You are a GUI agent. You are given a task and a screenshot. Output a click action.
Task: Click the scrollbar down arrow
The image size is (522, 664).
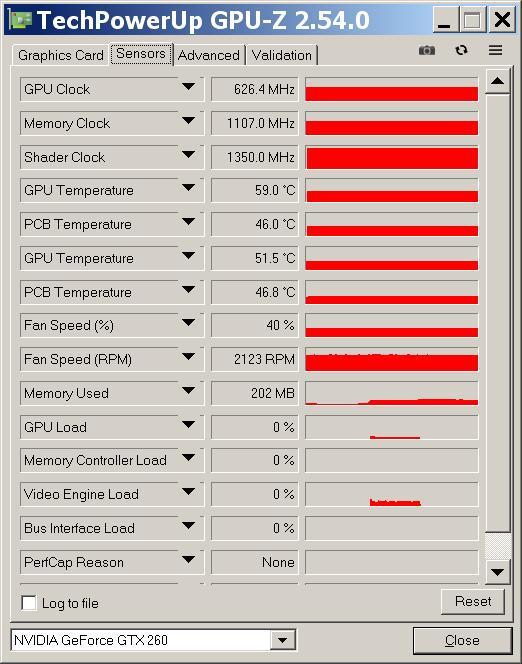pos(497,572)
